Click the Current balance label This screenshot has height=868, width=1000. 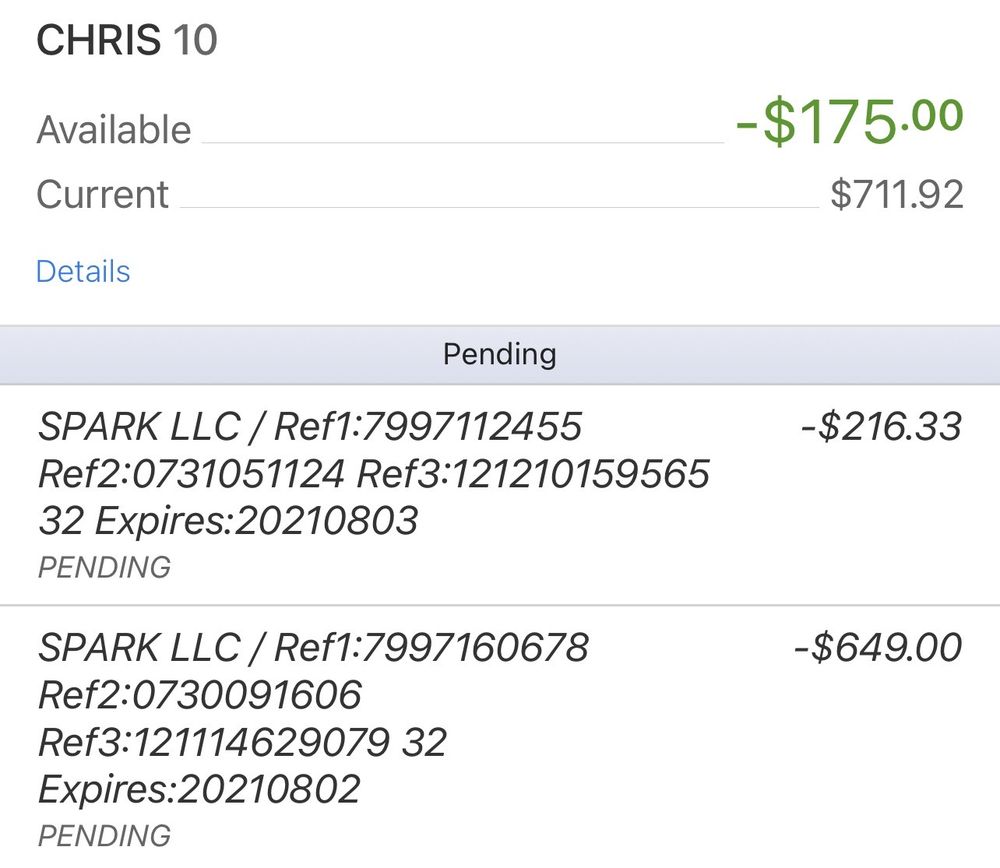tap(103, 194)
